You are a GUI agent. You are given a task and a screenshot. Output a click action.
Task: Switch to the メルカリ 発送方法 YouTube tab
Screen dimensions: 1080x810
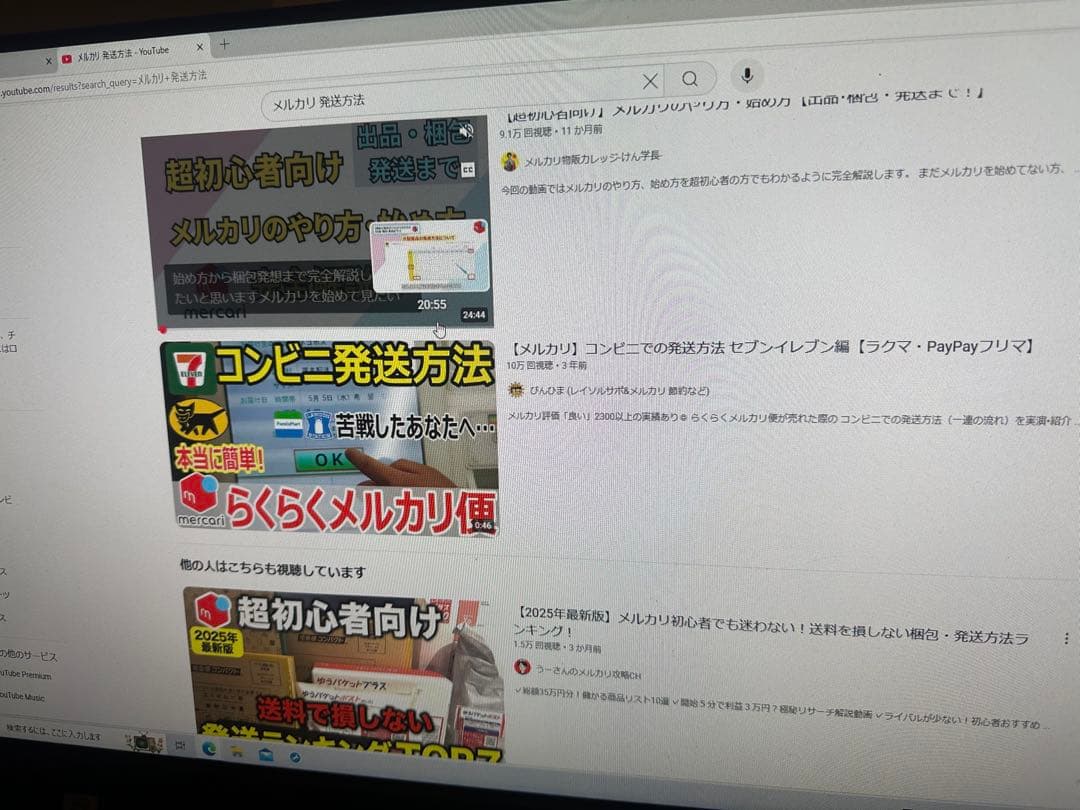click(120, 48)
